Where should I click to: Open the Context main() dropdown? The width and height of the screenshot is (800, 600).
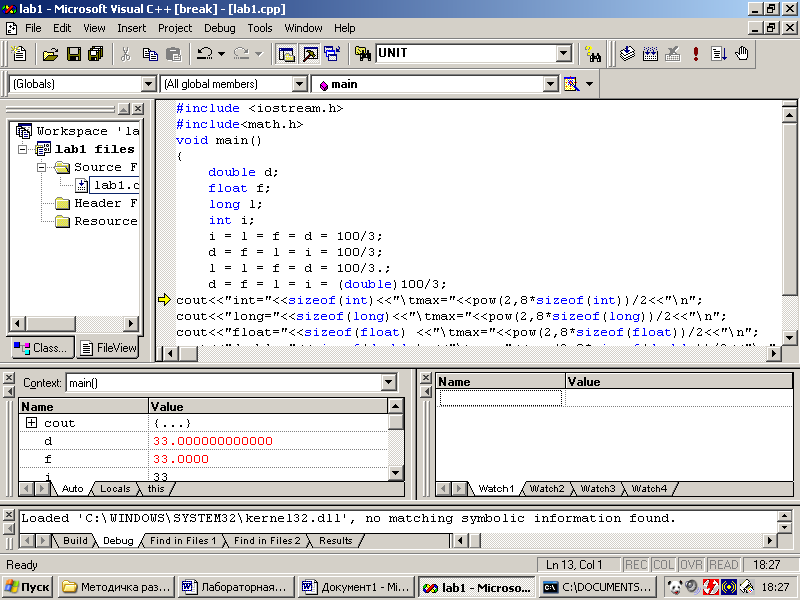click(x=389, y=382)
